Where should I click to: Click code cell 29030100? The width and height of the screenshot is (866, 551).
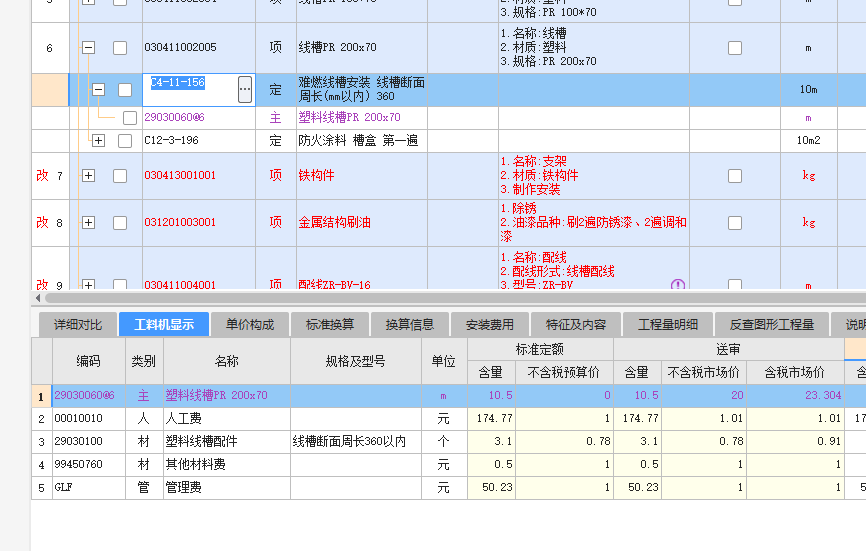pyautogui.click(x=88, y=442)
